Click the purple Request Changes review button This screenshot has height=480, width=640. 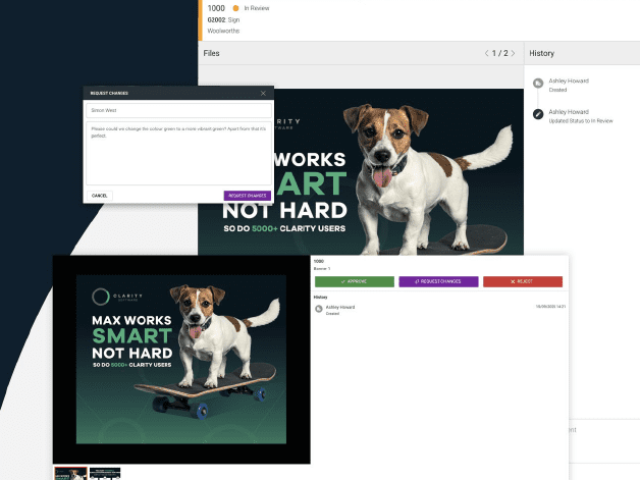(x=438, y=282)
